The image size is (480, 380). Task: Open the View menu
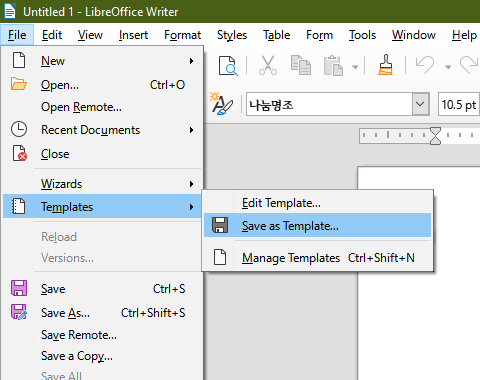90,35
